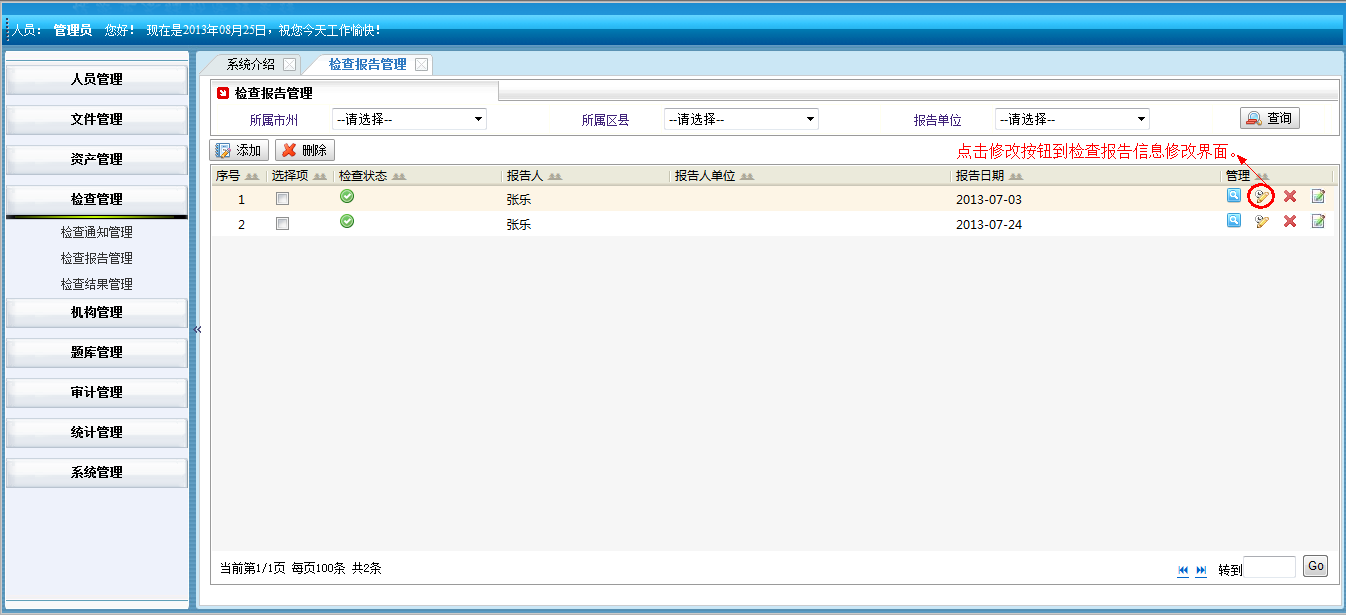Click the 2013-07-24 date cell
Viewport: 1346px width, 615px height.
989,224
